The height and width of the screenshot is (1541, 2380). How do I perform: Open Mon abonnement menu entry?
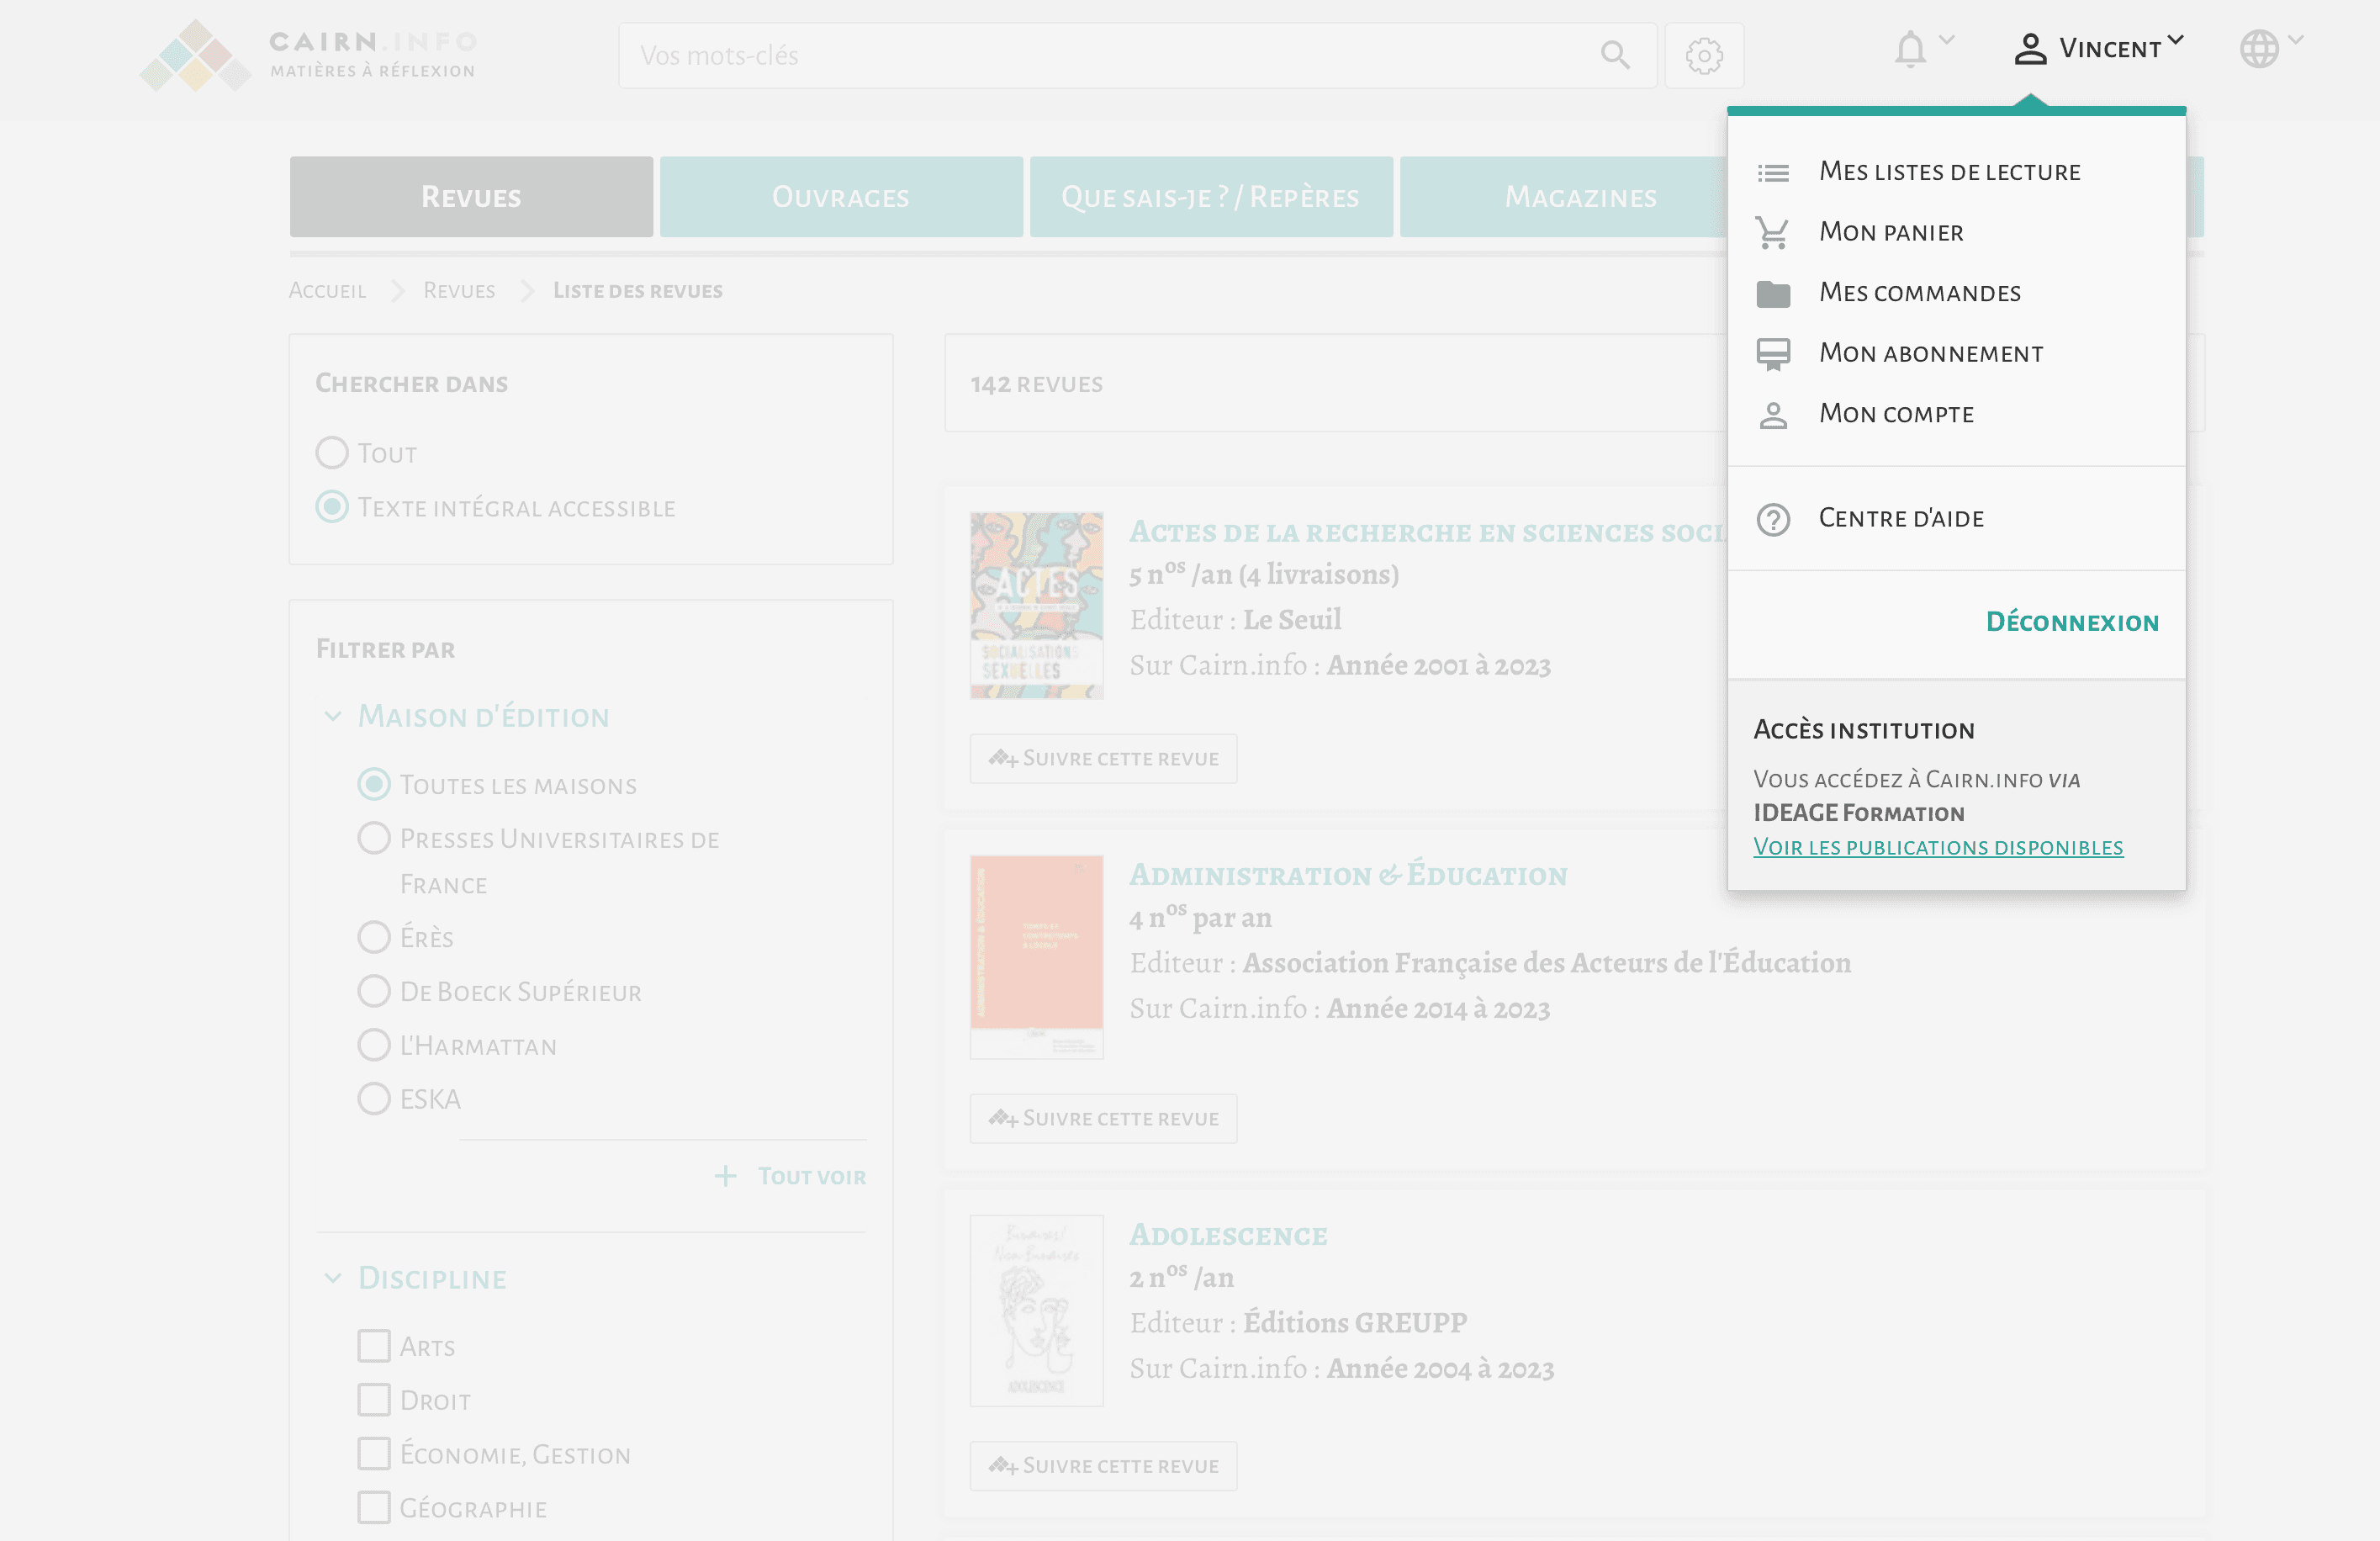coord(1929,354)
